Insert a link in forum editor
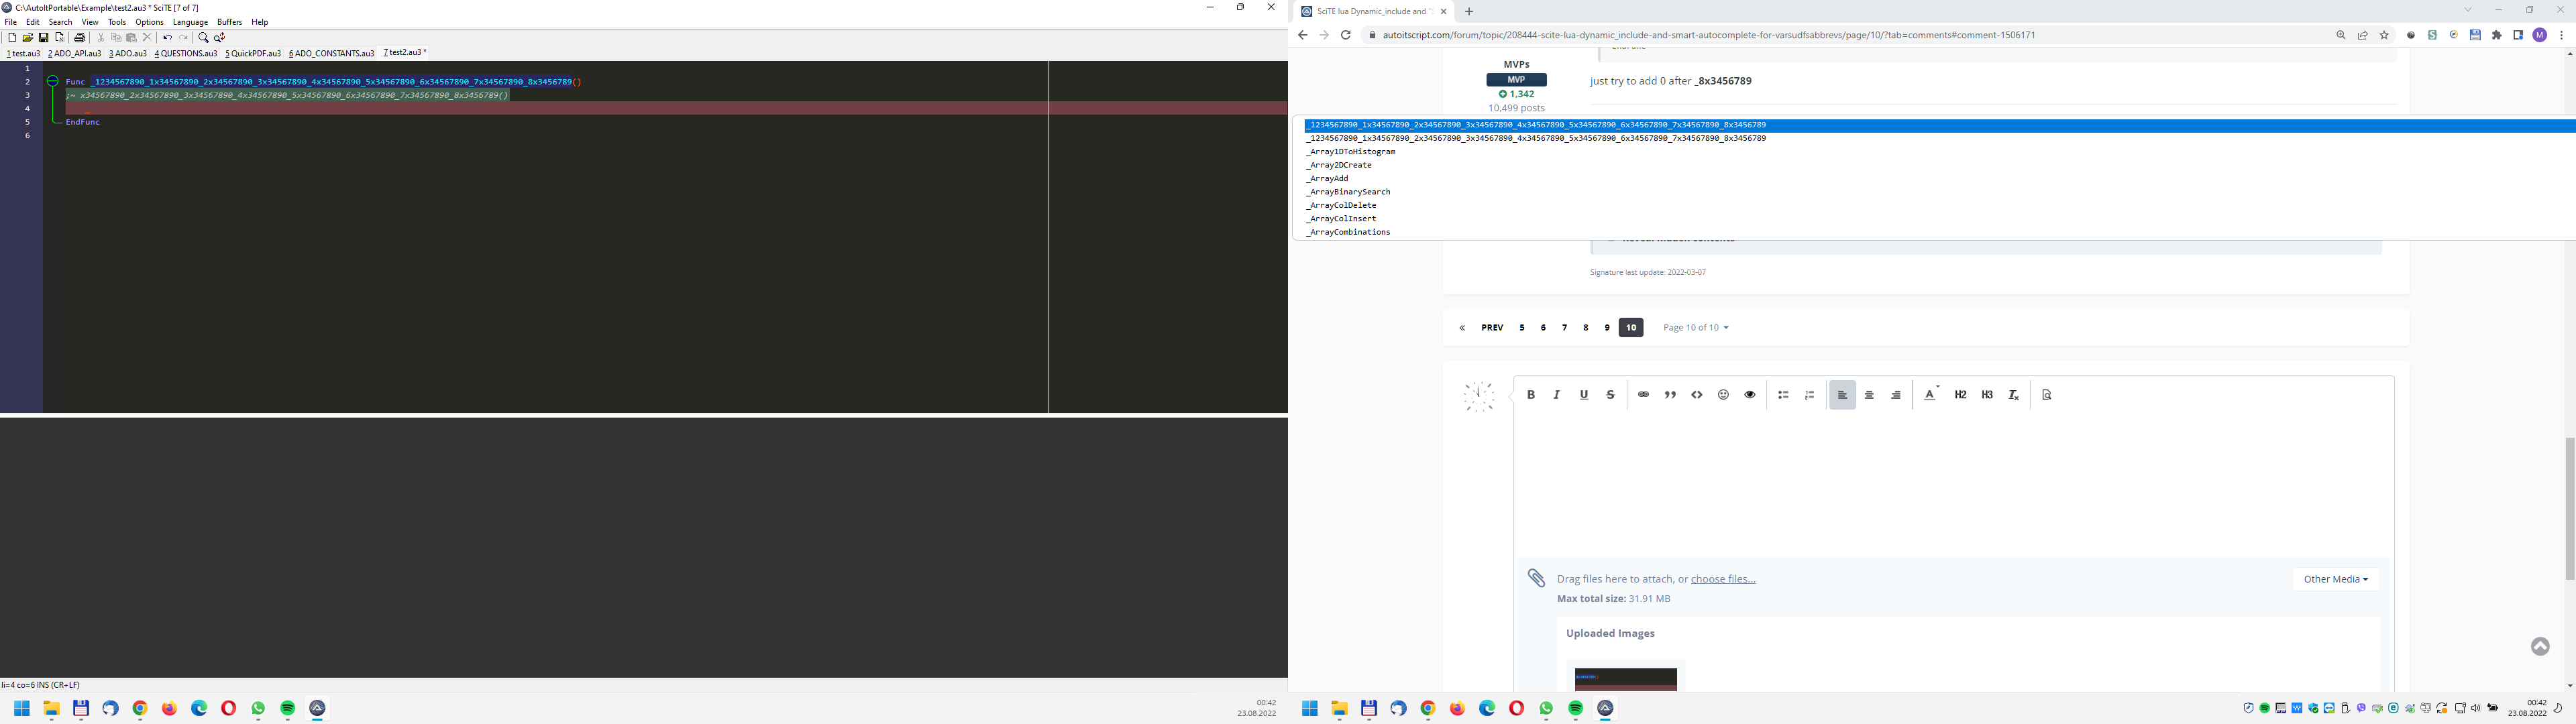 (x=1643, y=395)
